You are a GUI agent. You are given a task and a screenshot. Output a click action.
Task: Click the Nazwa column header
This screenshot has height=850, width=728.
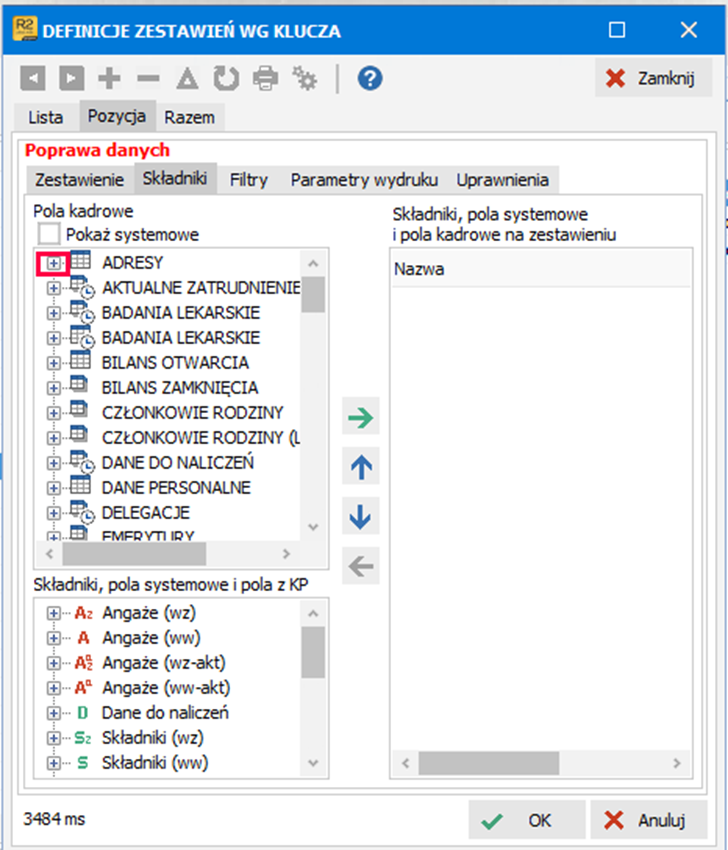point(541,269)
